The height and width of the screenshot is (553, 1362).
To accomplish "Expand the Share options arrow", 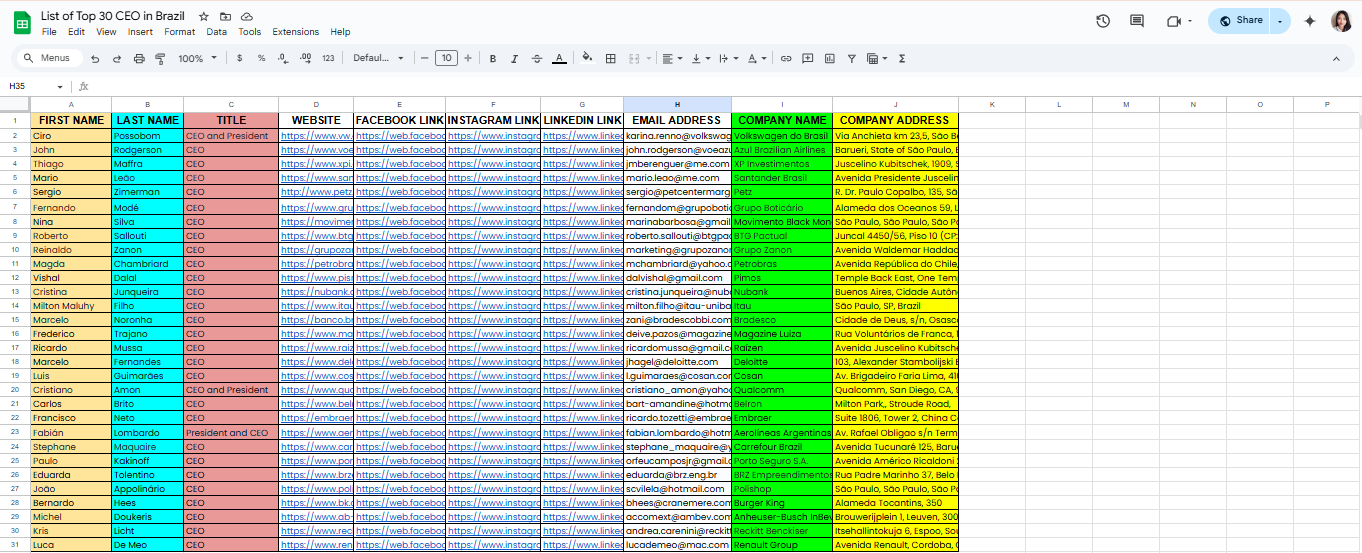I will tap(1280, 21).
